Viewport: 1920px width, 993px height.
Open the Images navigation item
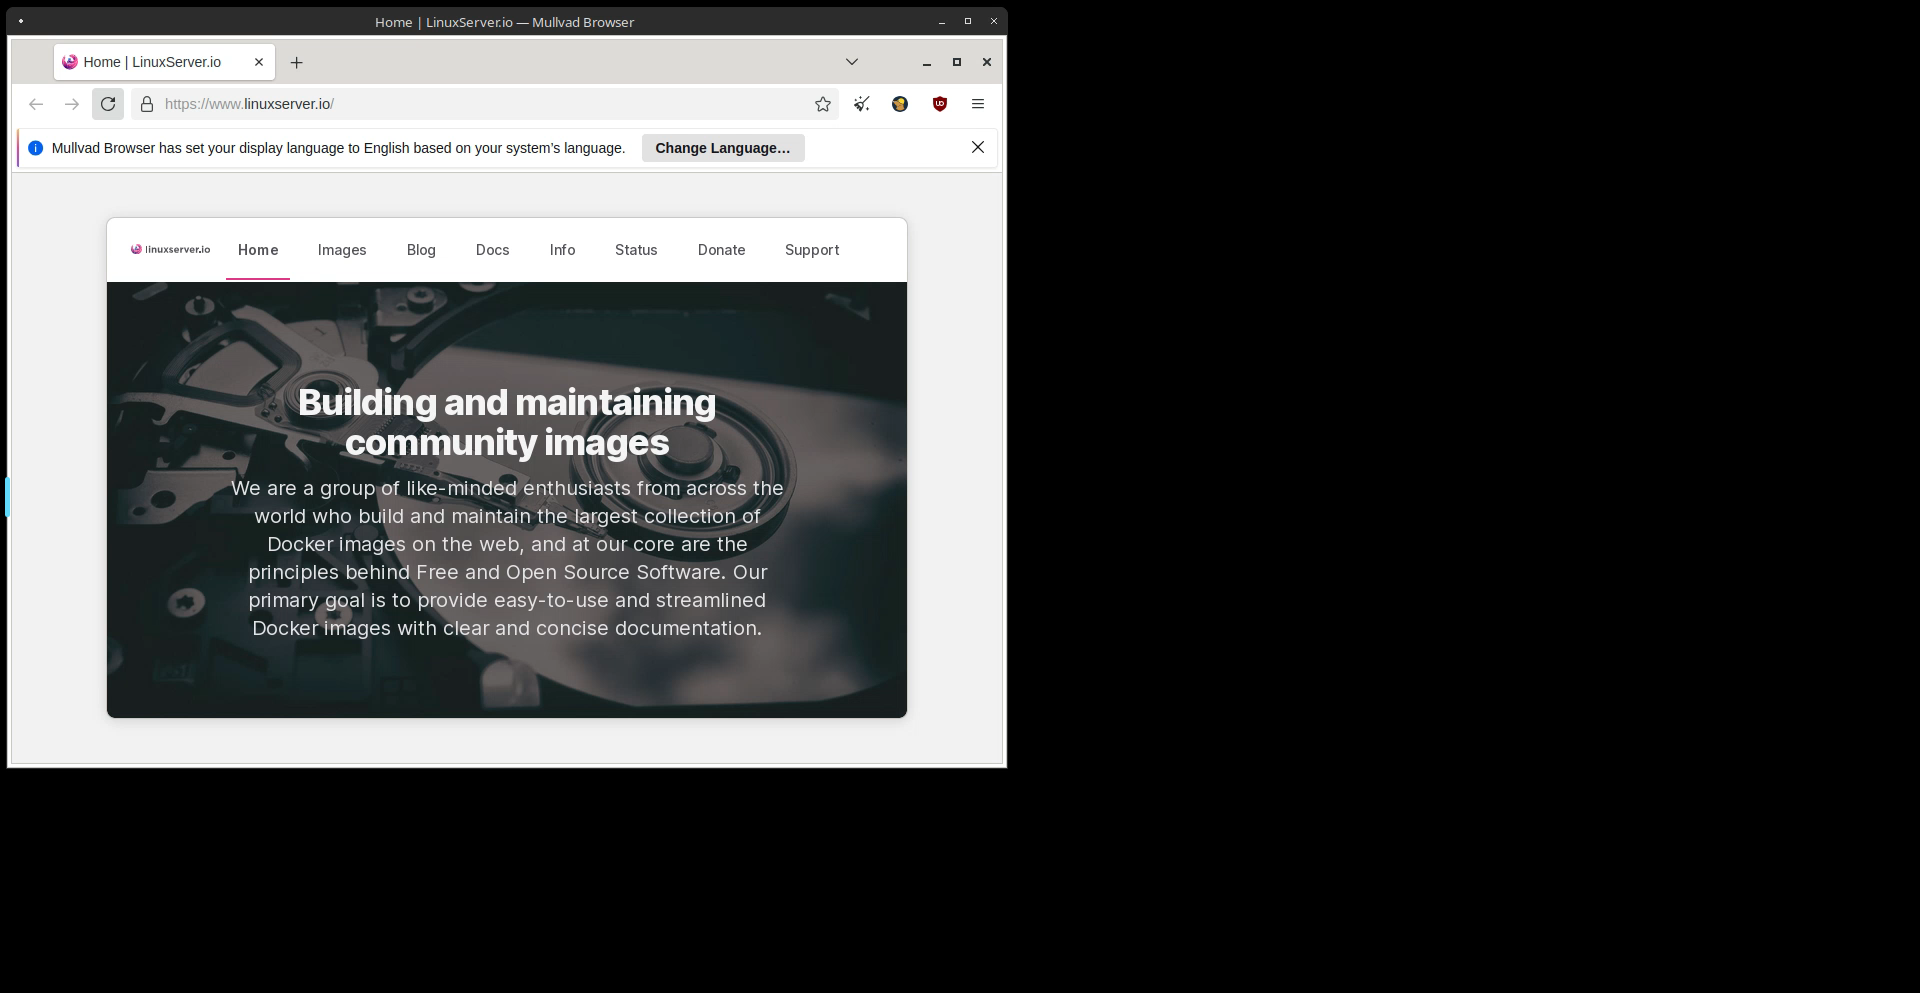(342, 250)
